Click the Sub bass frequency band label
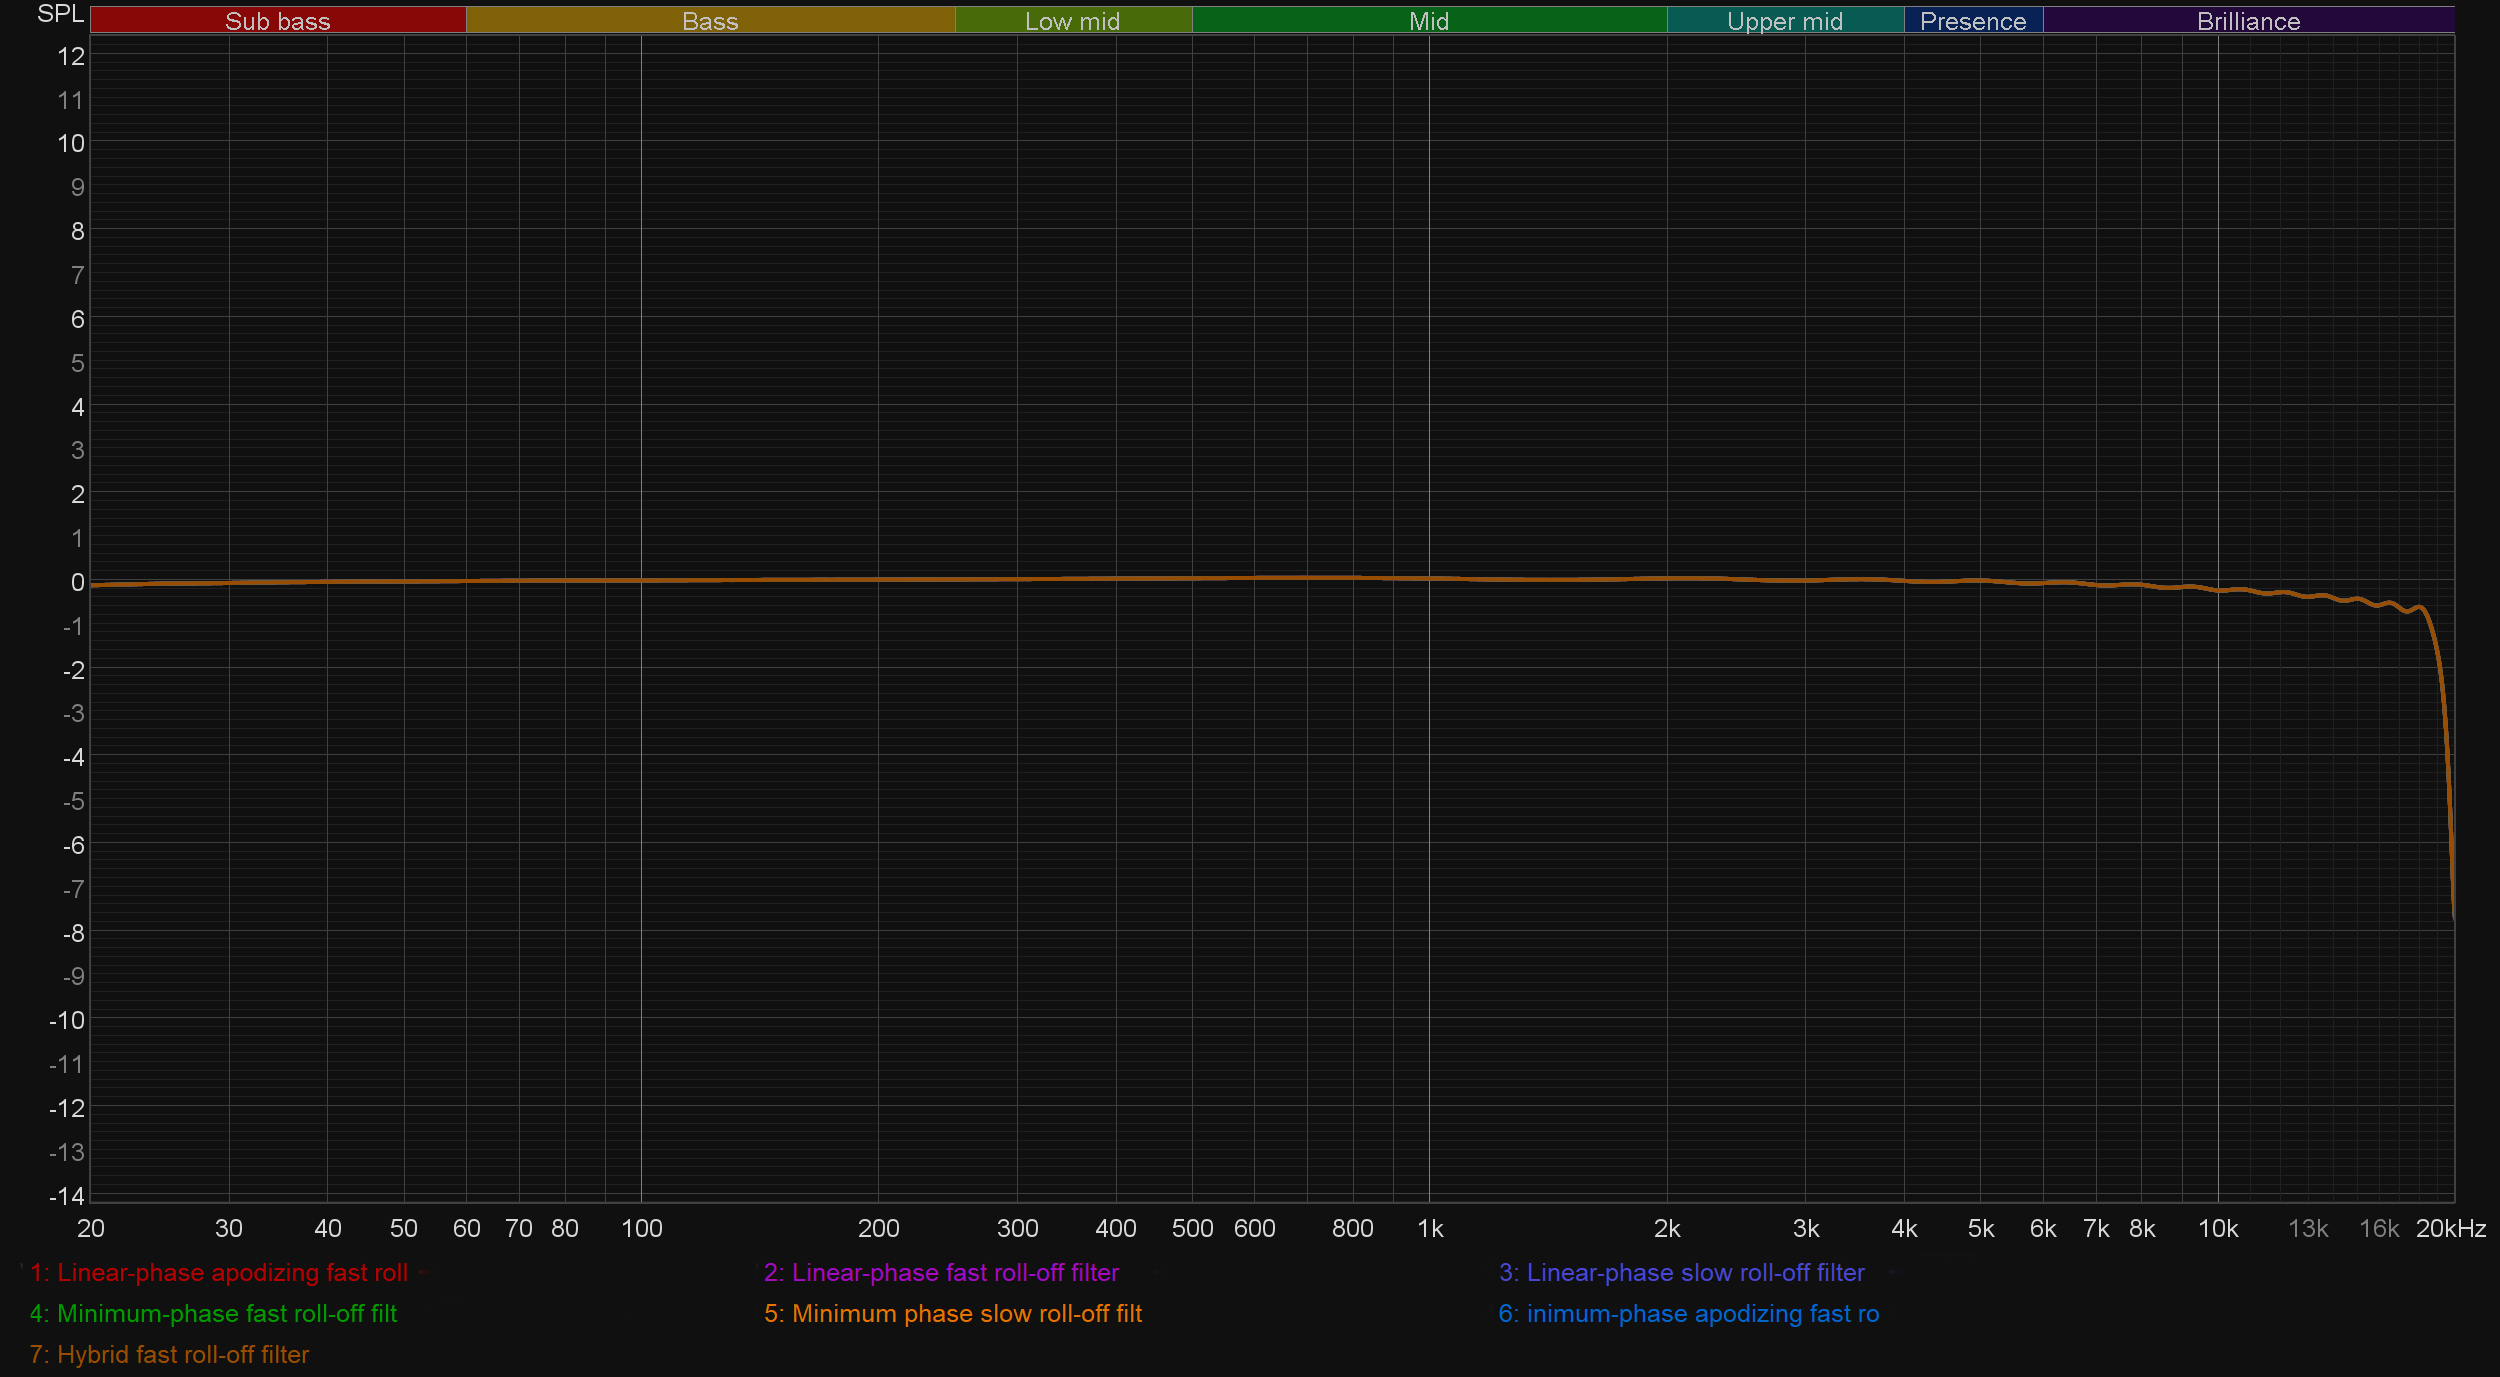This screenshot has height=1377, width=2500. [x=277, y=21]
